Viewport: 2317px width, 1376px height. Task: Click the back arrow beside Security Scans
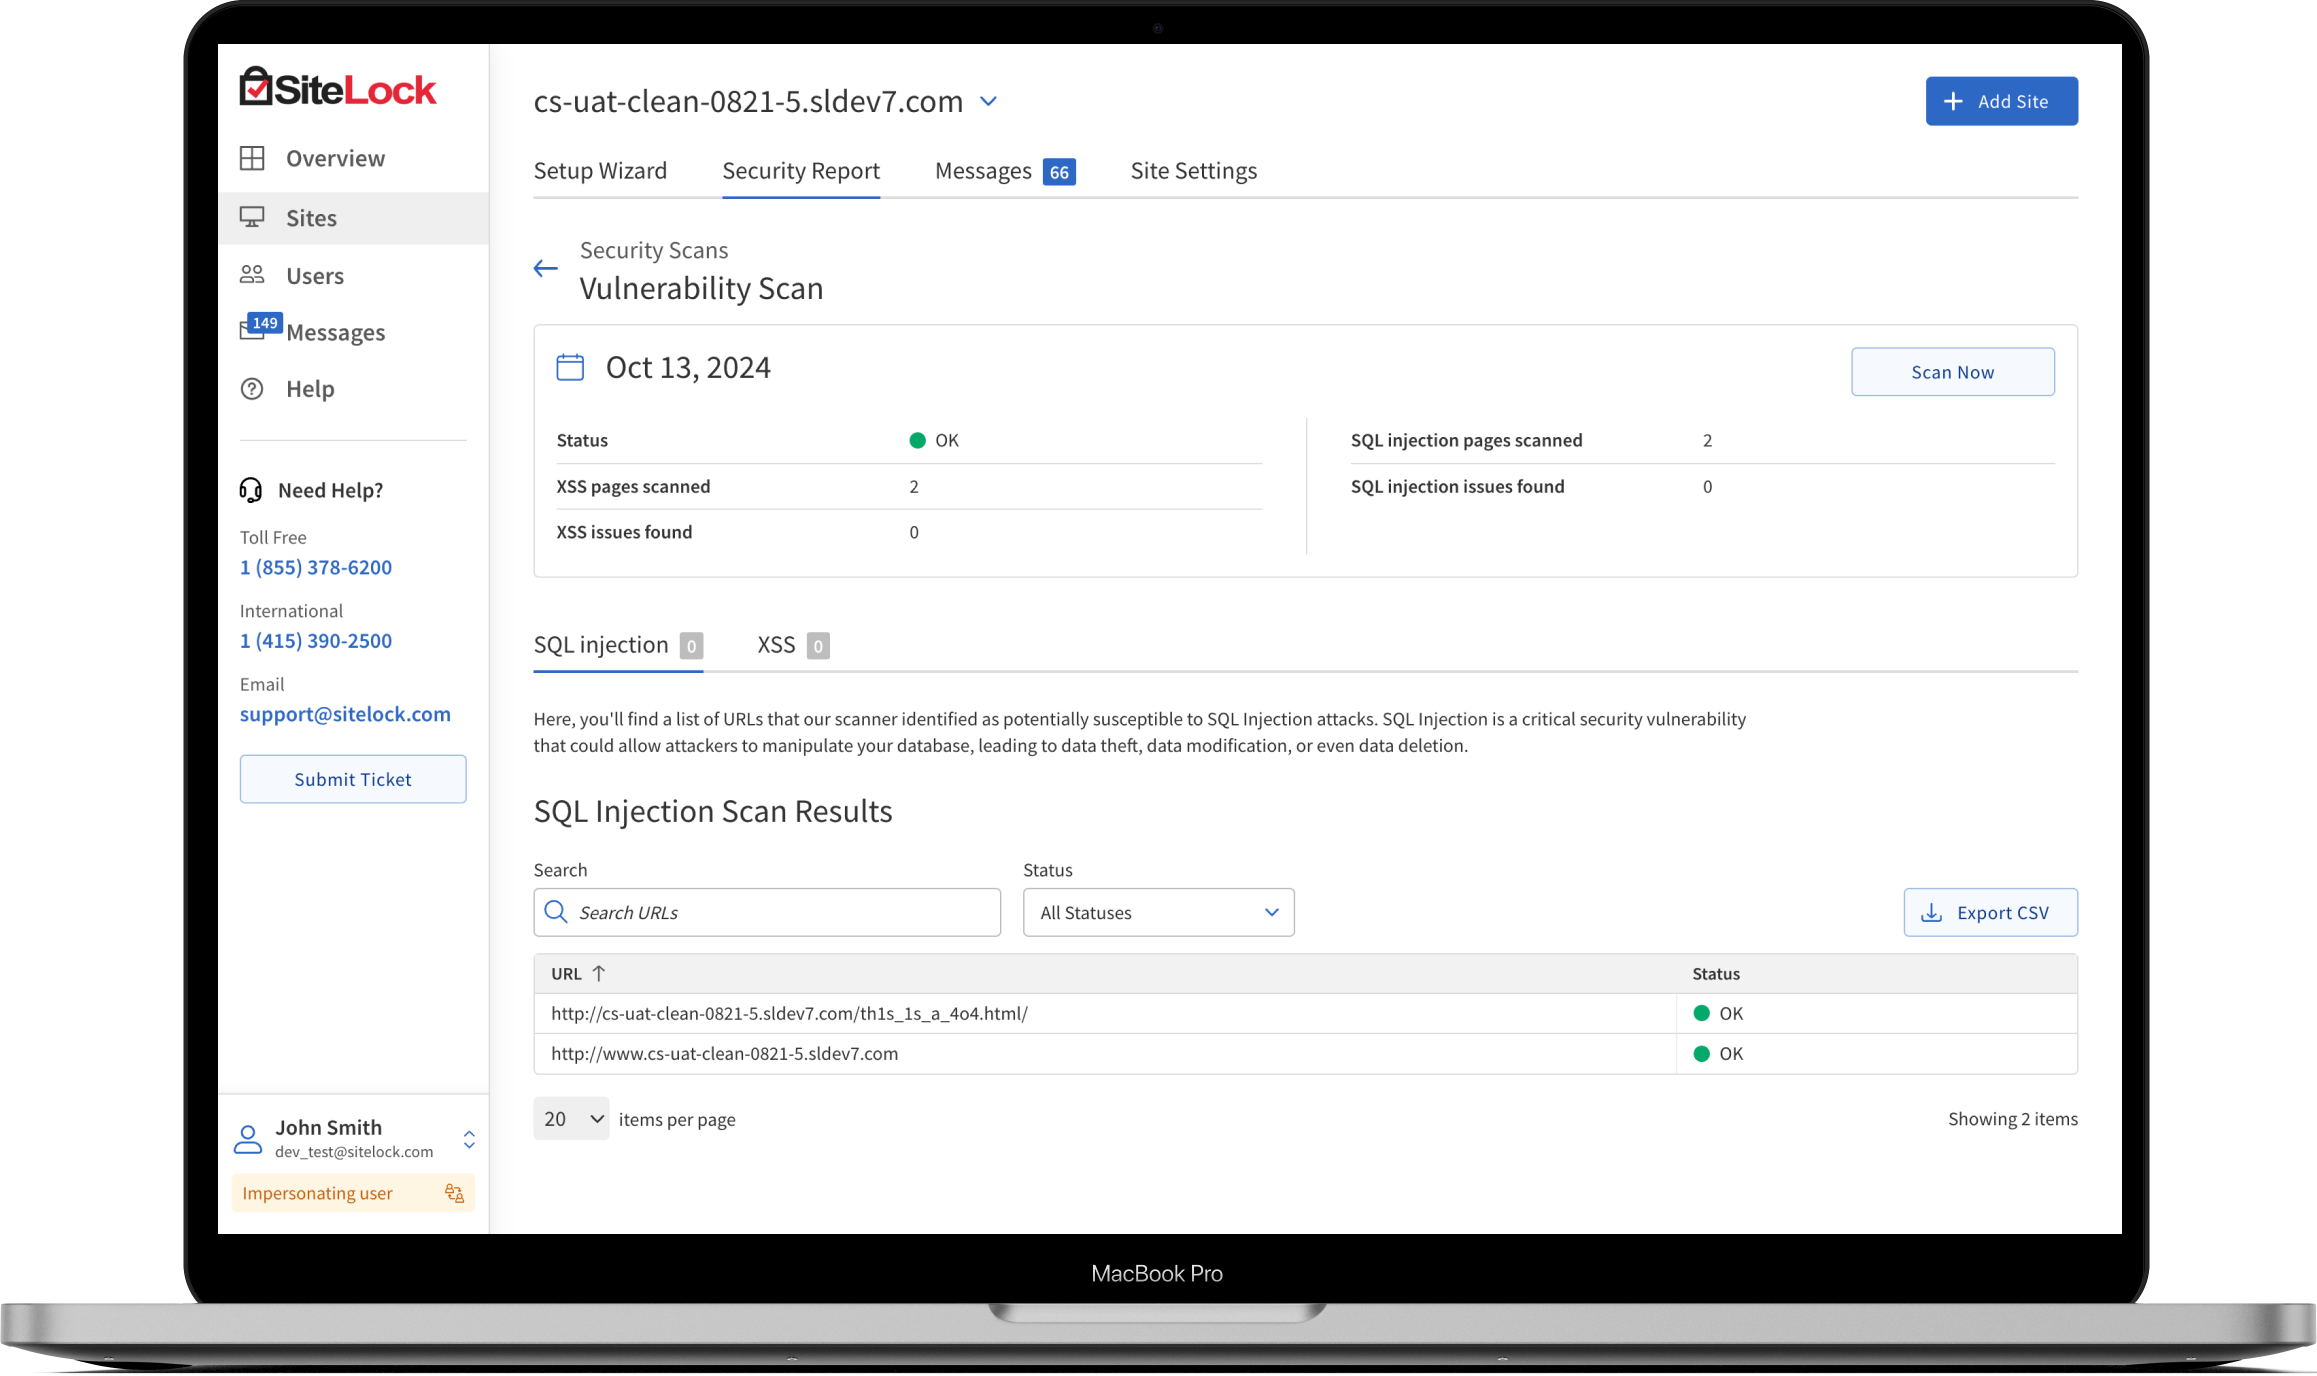pyautogui.click(x=545, y=268)
